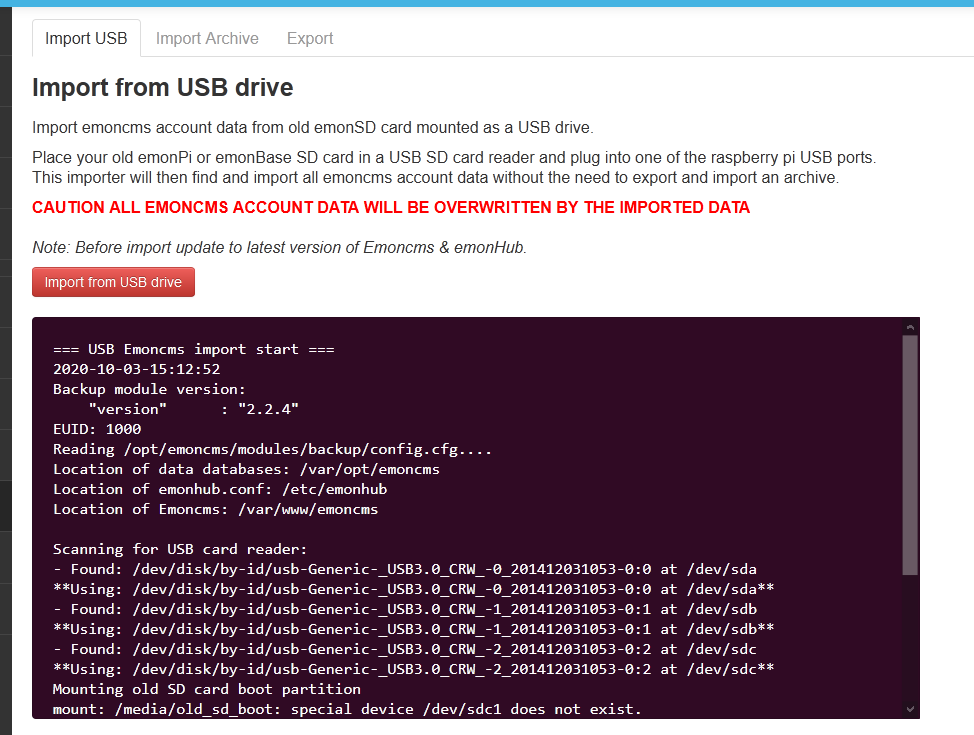The height and width of the screenshot is (735, 974).
Task: Click the 'EUID: 1000' log line
Action: [97, 429]
